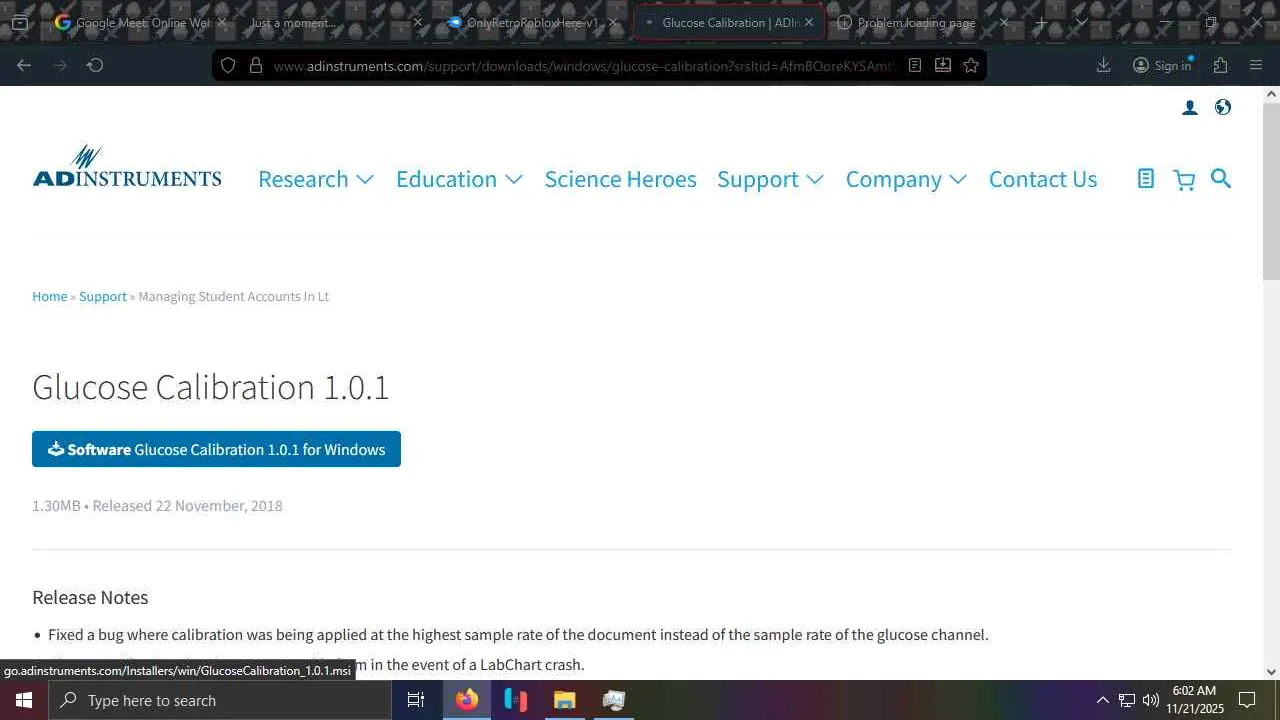Screen dimensions: 1280x720
Task: Bookmark this page with the star
Action: (971, 65)
